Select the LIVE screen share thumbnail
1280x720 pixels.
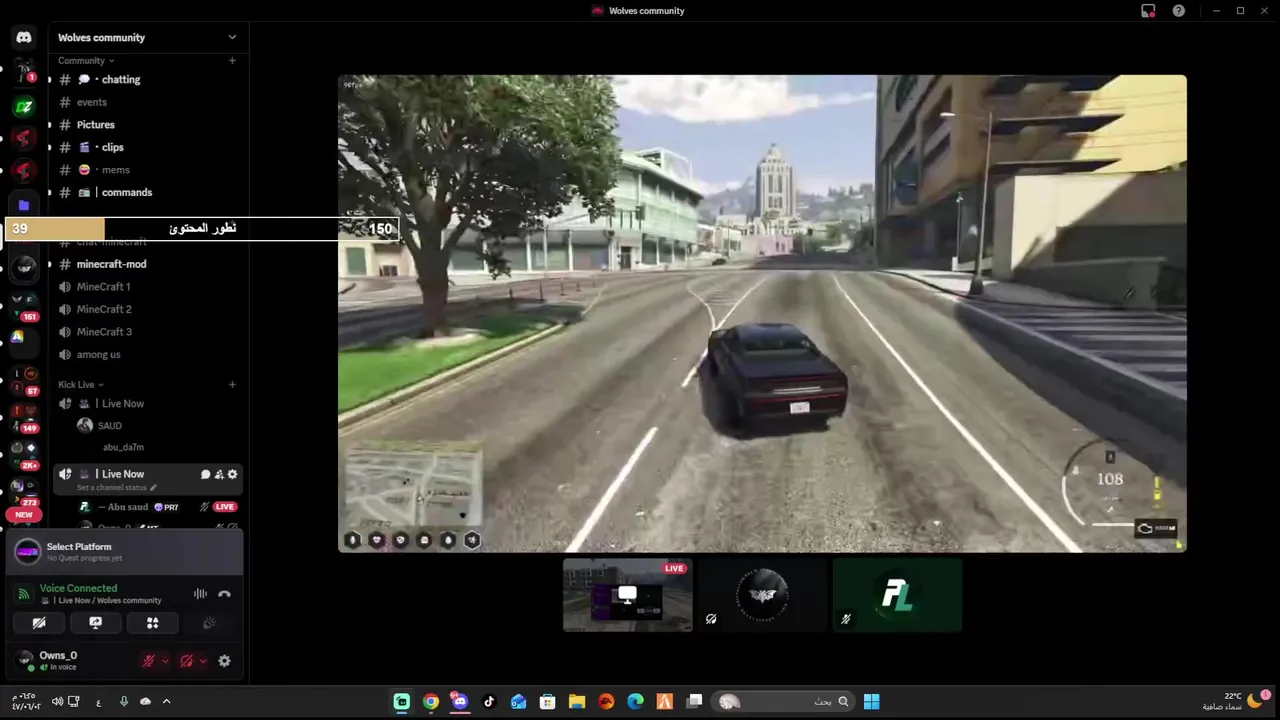pyautogui.click(x=627, y=596)
